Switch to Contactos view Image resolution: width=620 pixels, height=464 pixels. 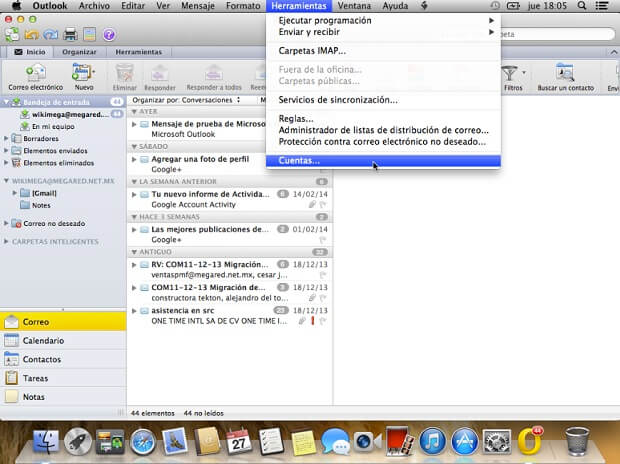(63, 359)
